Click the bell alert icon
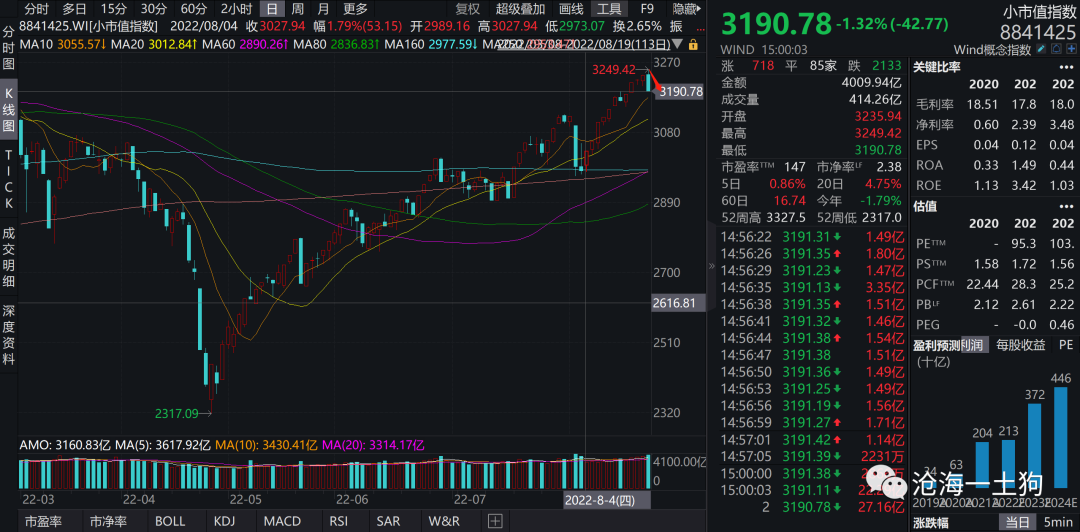Screen dimensions: 1080x532 (x=1056, y=49)
